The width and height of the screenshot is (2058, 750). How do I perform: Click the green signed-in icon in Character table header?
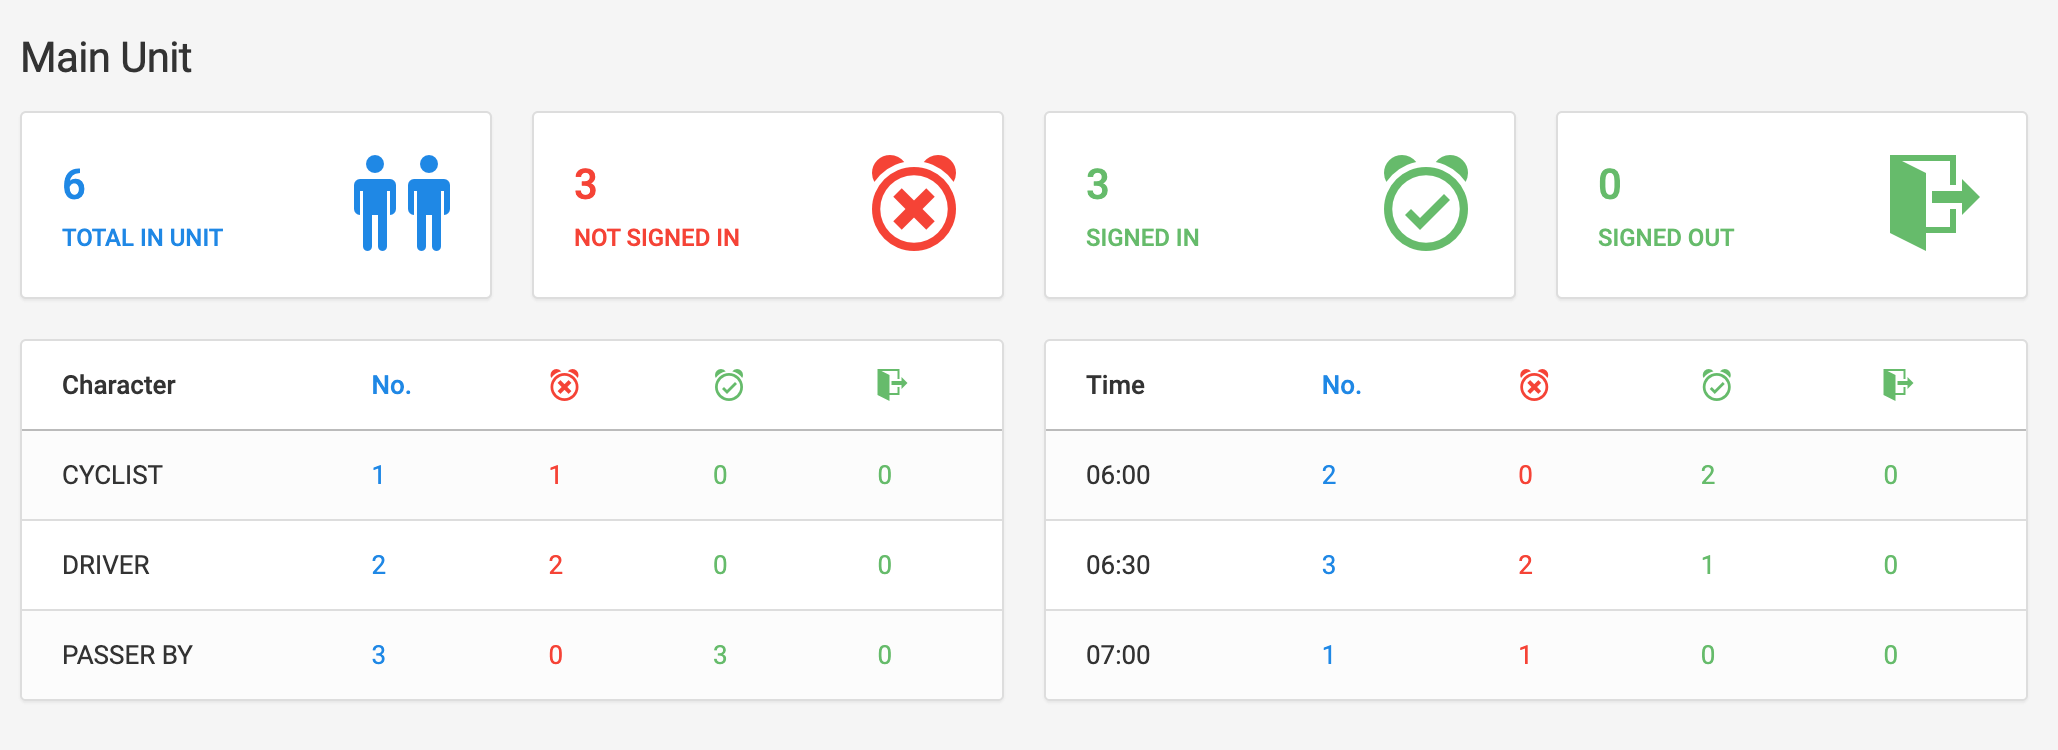point(728,385)
